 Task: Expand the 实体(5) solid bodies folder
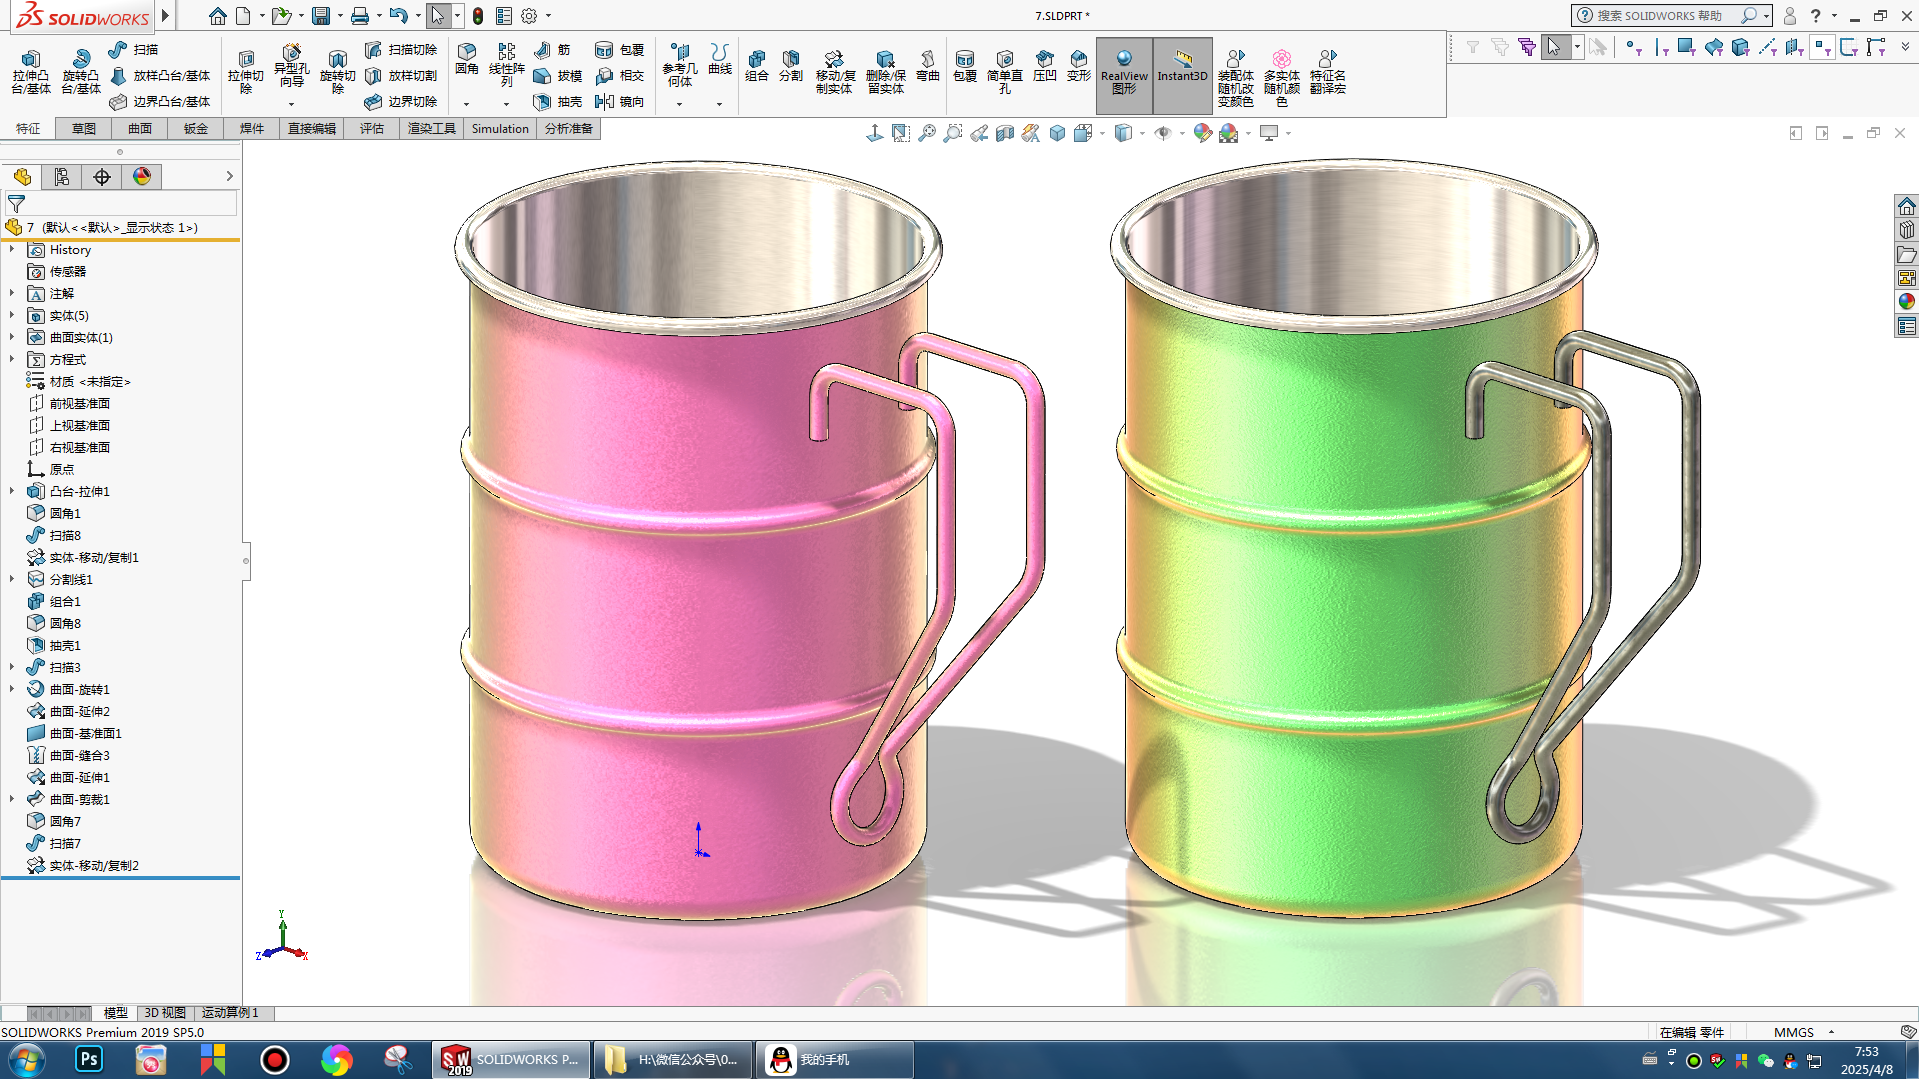click(x=12, y=316)
